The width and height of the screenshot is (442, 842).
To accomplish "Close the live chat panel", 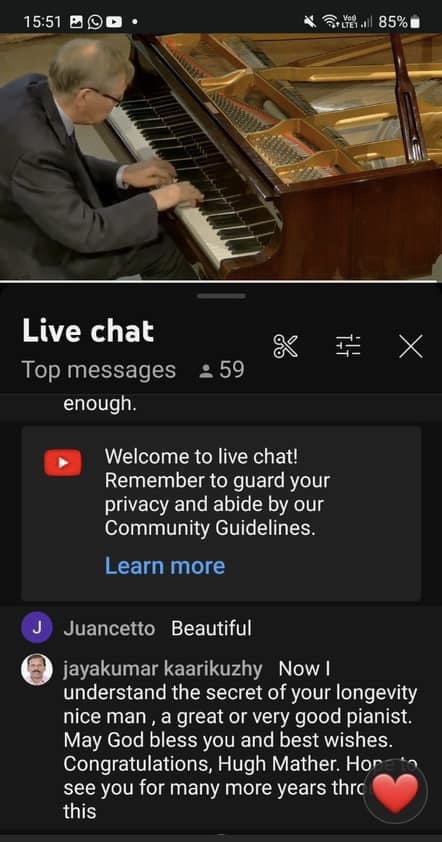I will point(411,346).
